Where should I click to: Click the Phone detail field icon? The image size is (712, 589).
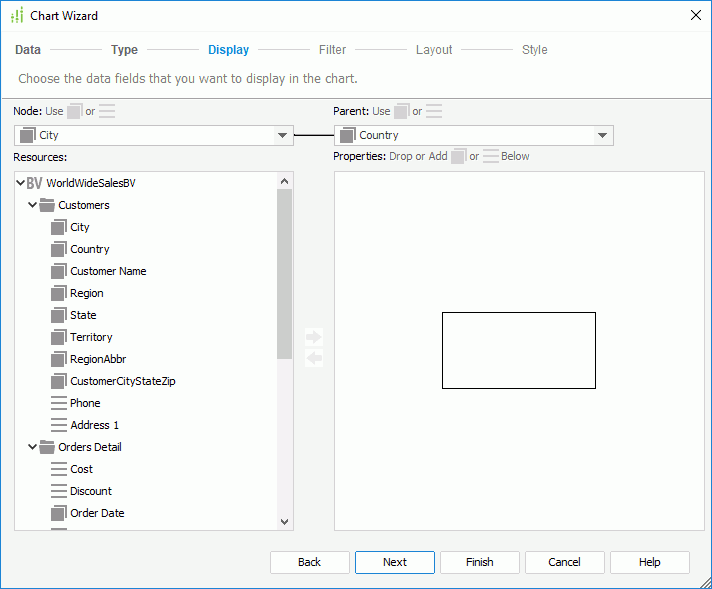[58, 403]
